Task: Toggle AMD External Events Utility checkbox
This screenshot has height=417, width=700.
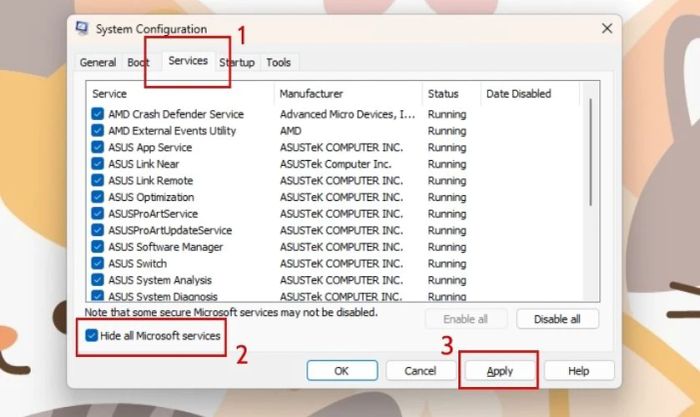Action: [x=97, y=130]
